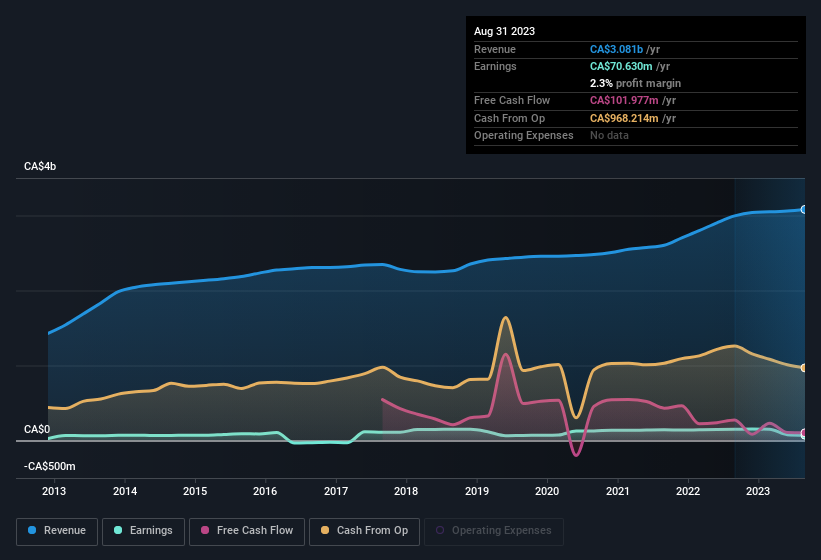This screenshot has width=821, height=560.
Task: Click the Free Cash Flow row label in tooltip
Action: point(512,100)
